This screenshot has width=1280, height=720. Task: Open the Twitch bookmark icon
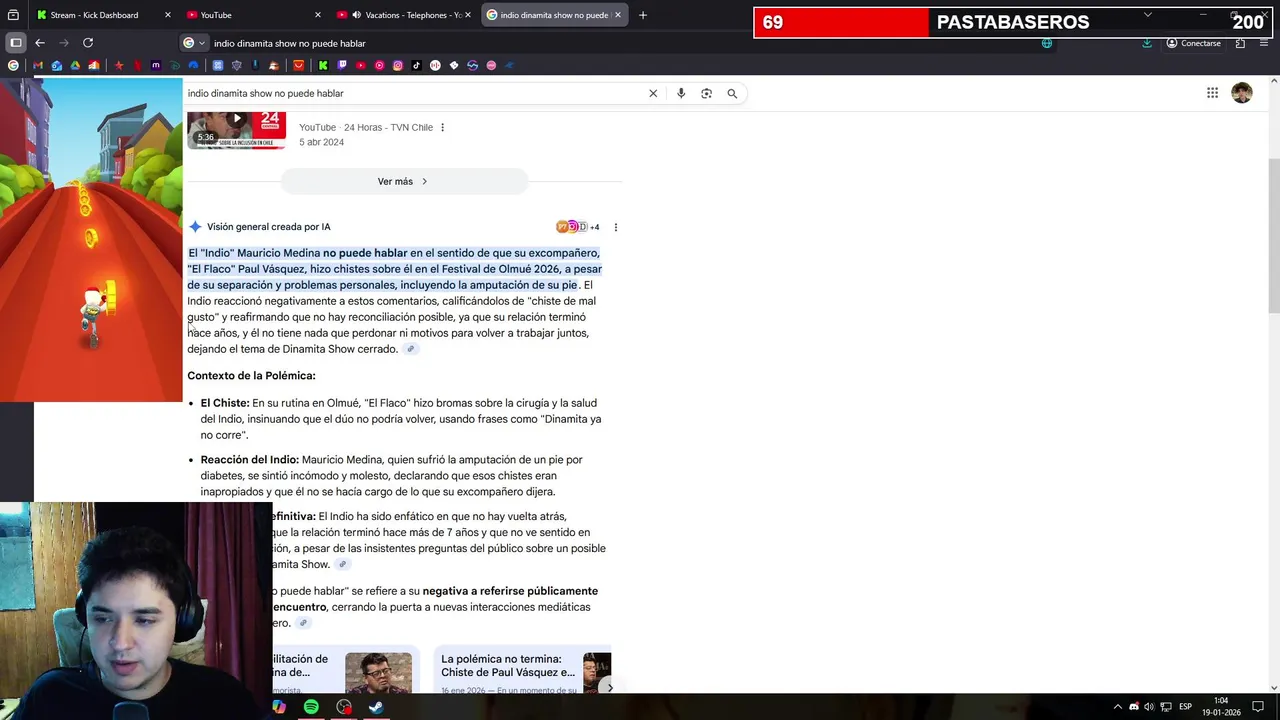coord(342,65)
